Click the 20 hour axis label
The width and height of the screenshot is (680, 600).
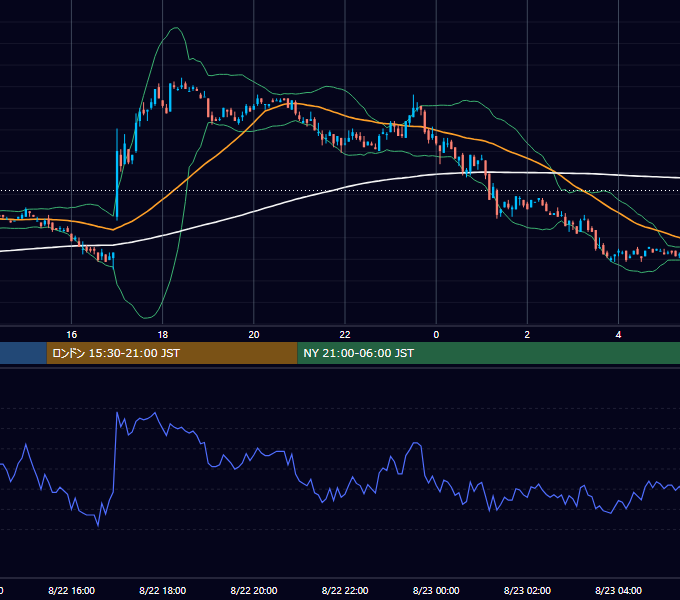254,335
